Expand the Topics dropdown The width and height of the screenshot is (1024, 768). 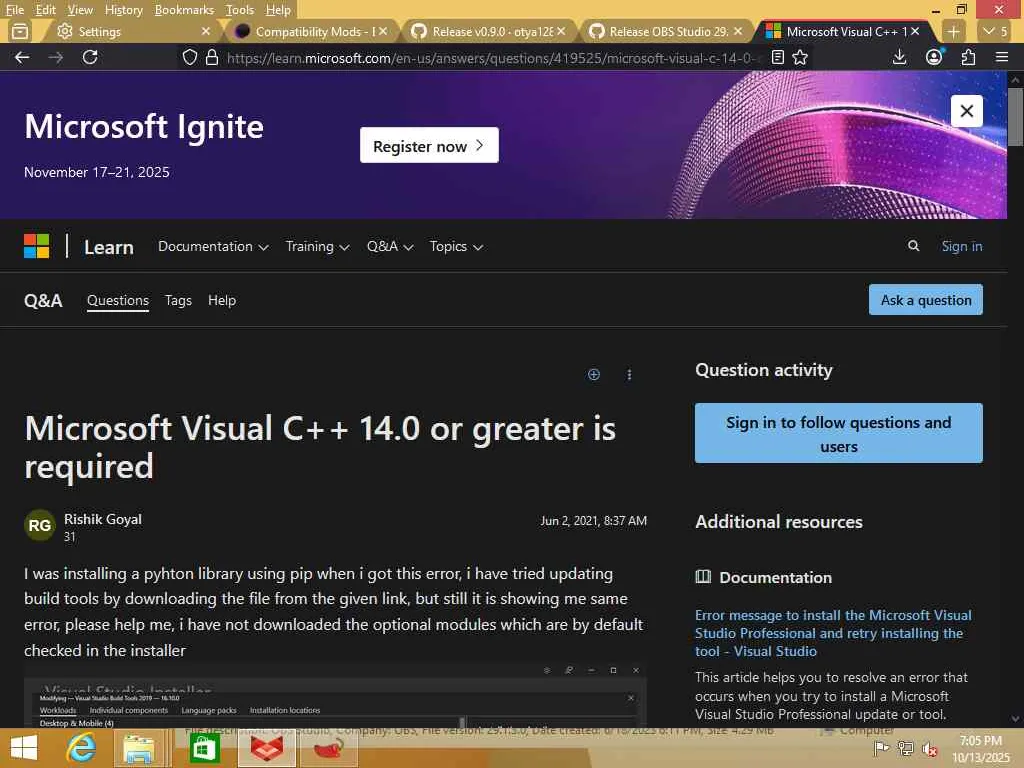(x=456, y=246)
